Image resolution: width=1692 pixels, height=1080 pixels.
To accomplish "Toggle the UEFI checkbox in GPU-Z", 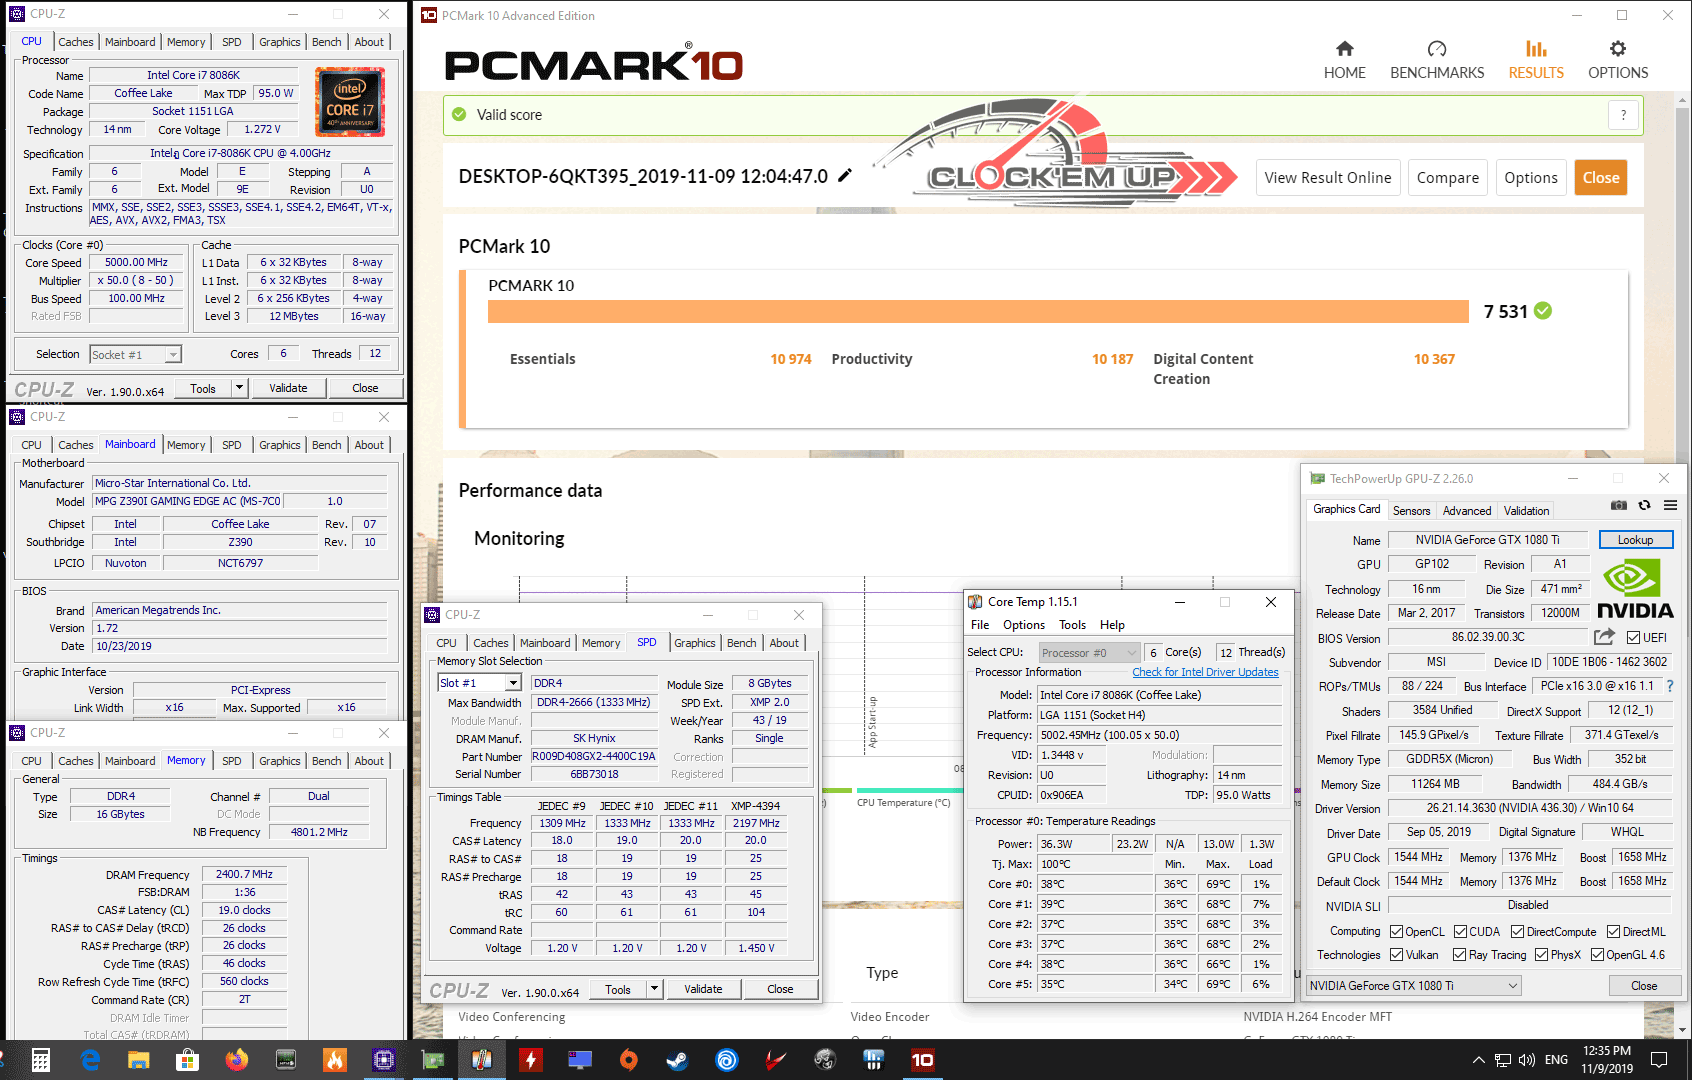I will [x=1633, y=638].
